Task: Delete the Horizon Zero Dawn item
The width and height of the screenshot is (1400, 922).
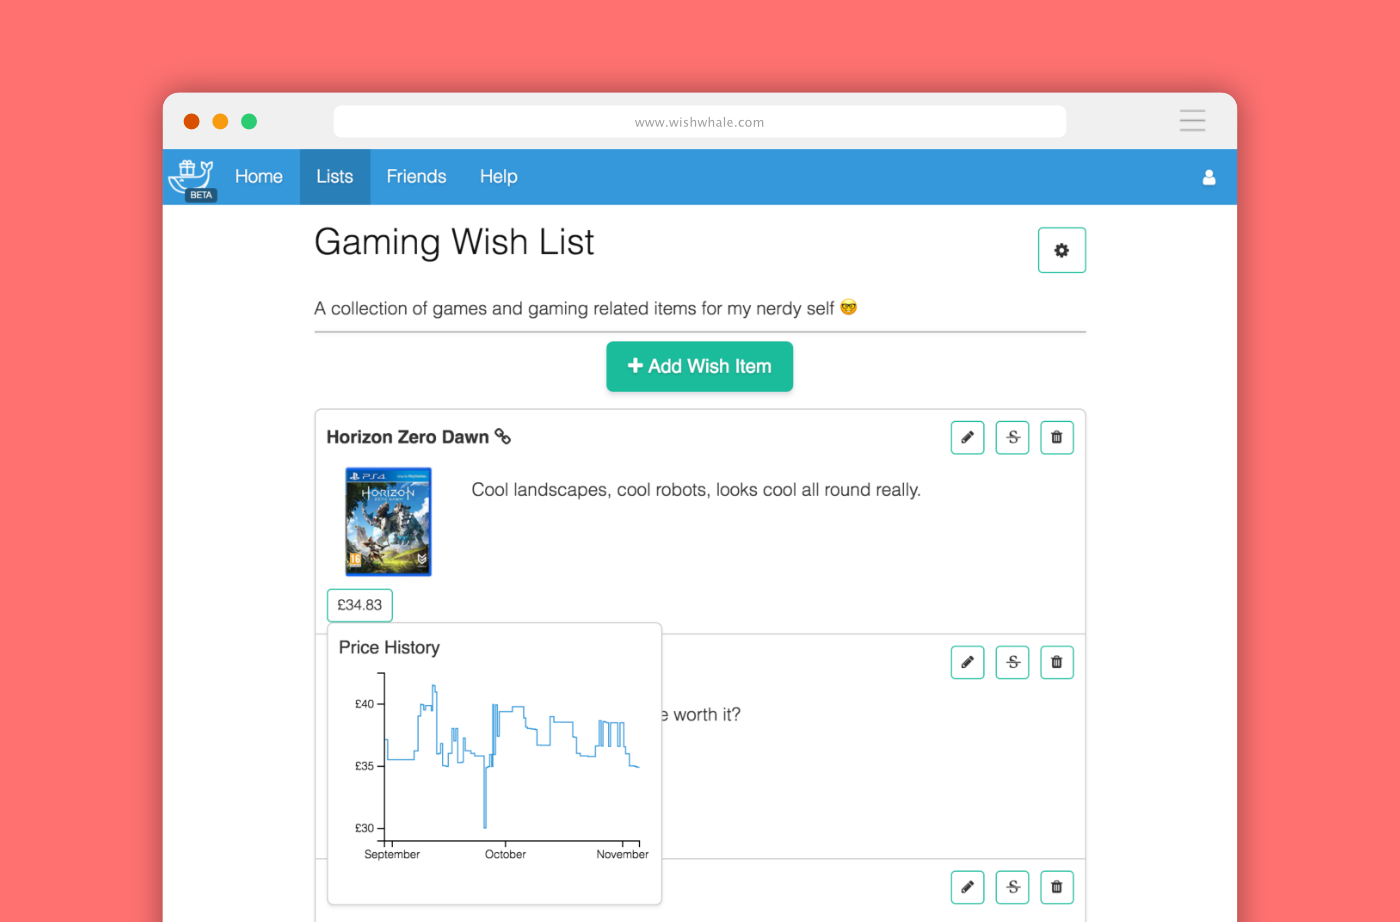Action: coord(1056,437)
